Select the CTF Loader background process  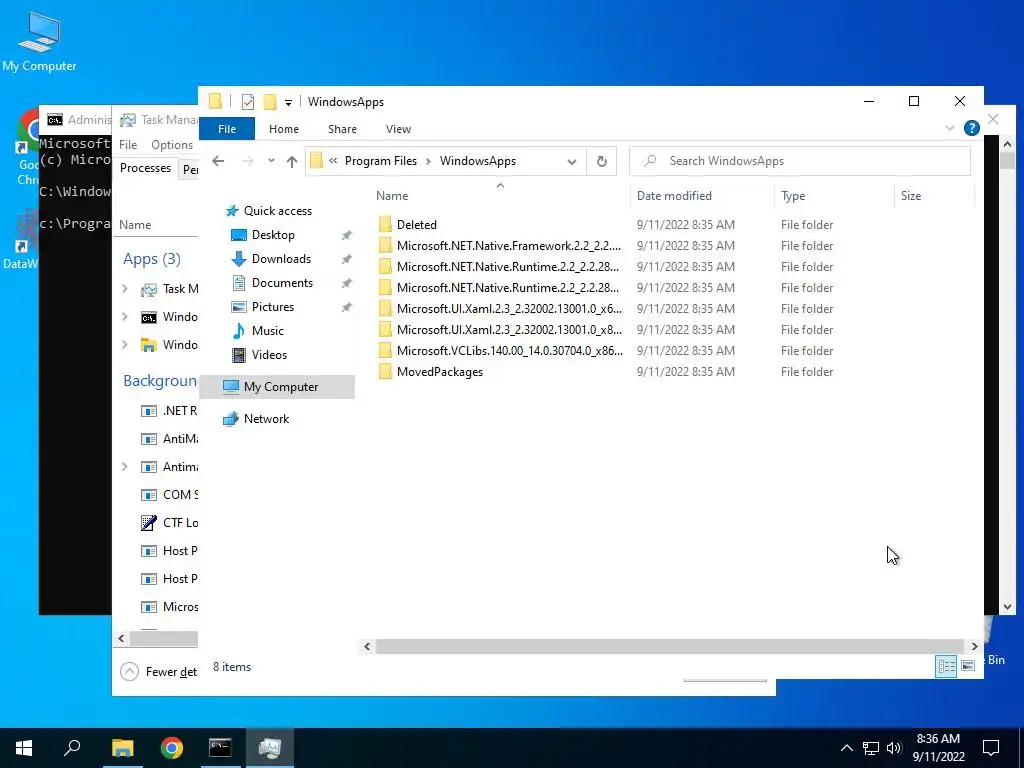(x=168, y=523)
